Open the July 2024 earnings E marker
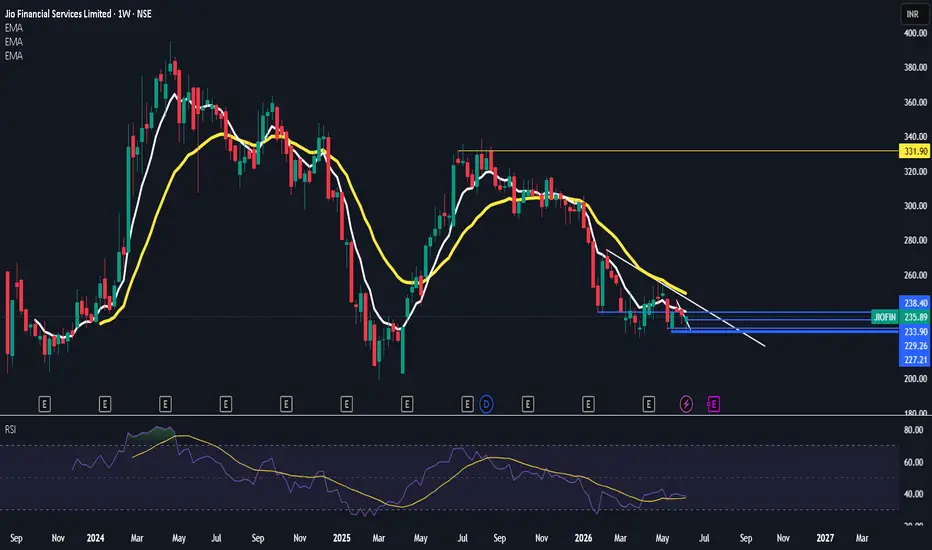Viewport: 932px width, 550px height. (x=225, y=405)
